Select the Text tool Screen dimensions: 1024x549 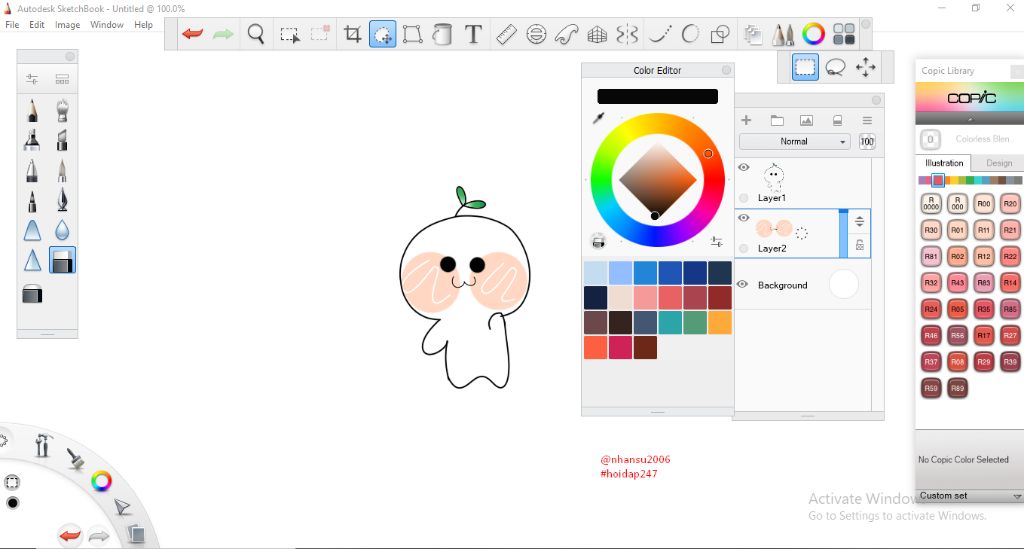[473, 34]
